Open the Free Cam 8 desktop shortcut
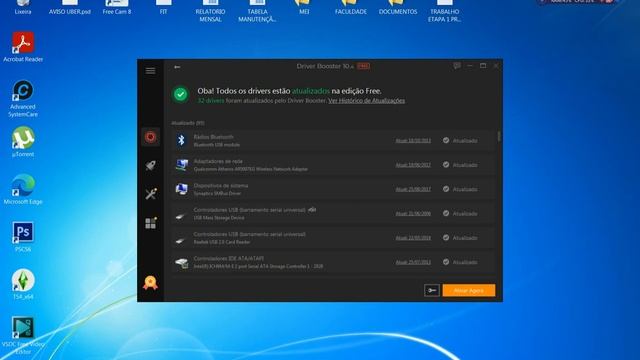640x360 pixels. coord(117,8)
